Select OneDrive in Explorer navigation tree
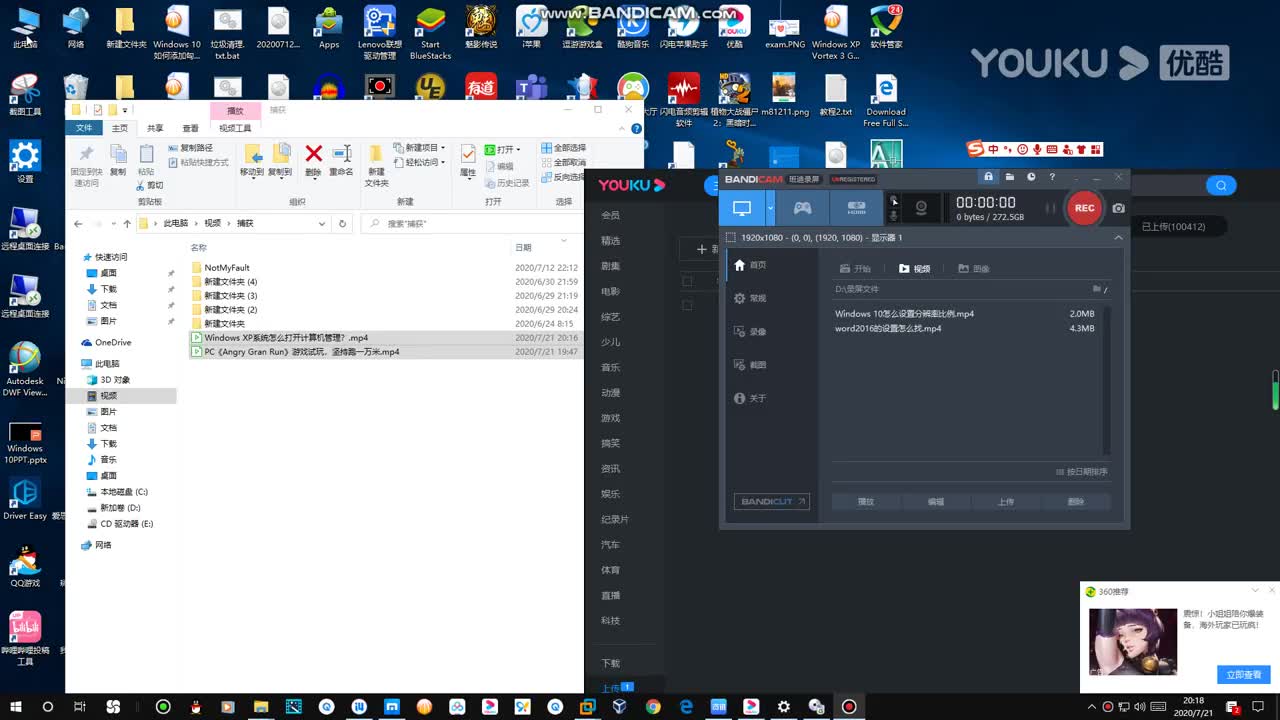This screenshot has width=1280, height=720. (113, 342)
